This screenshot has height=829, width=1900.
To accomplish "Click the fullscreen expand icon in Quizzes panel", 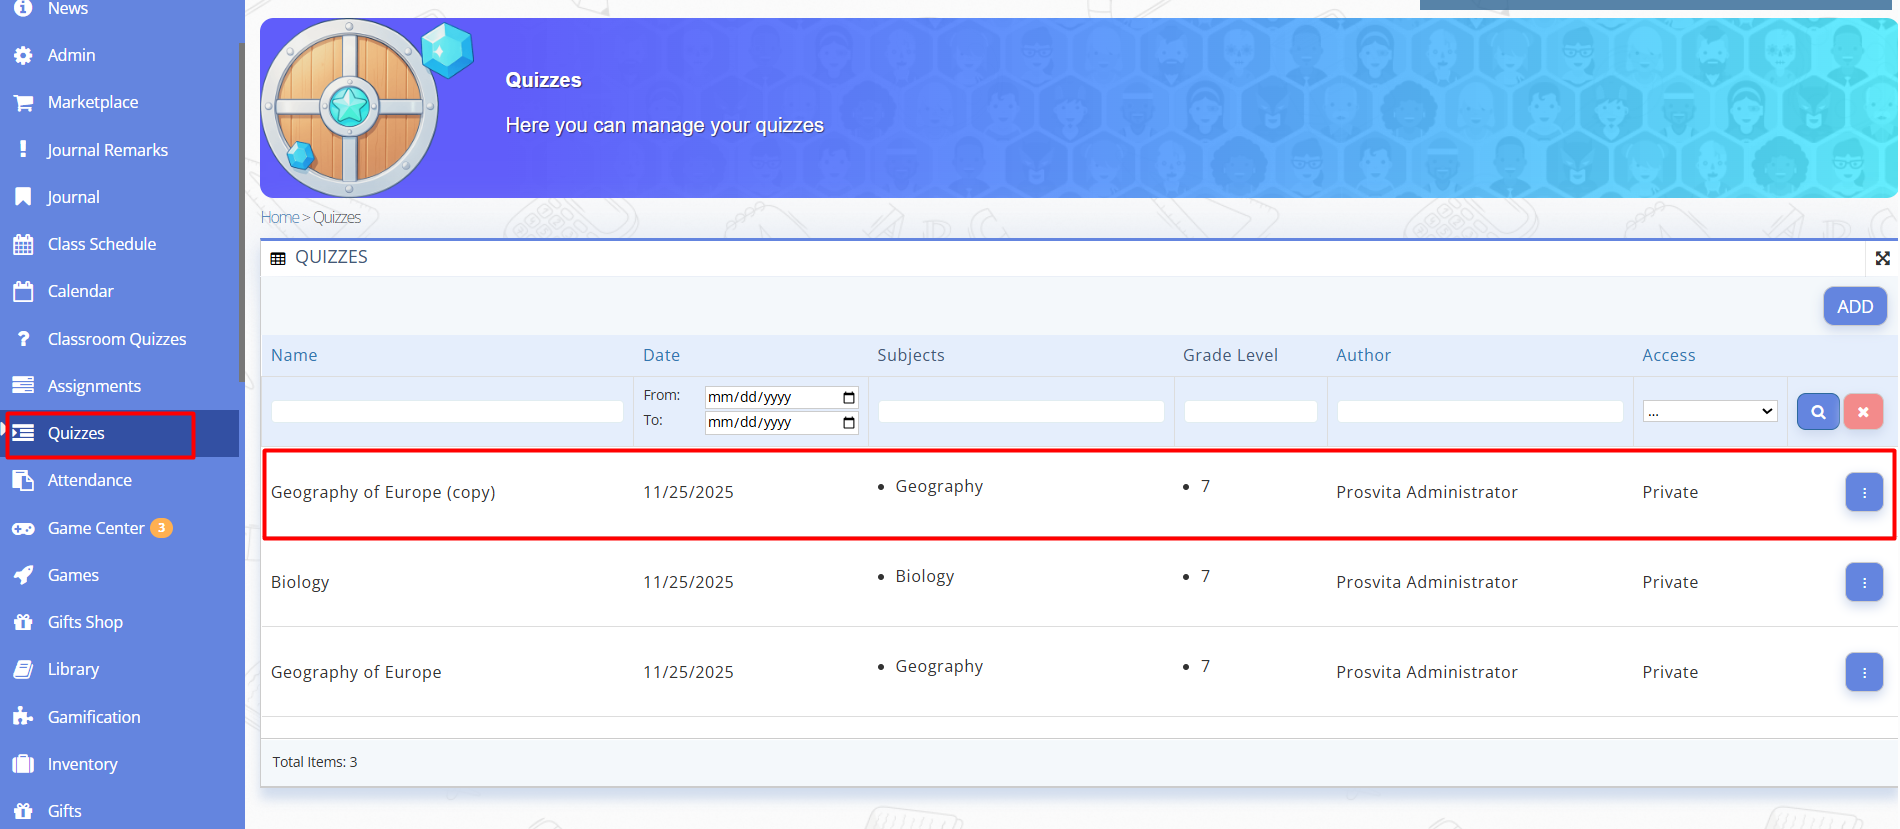I will point(1882,258).
